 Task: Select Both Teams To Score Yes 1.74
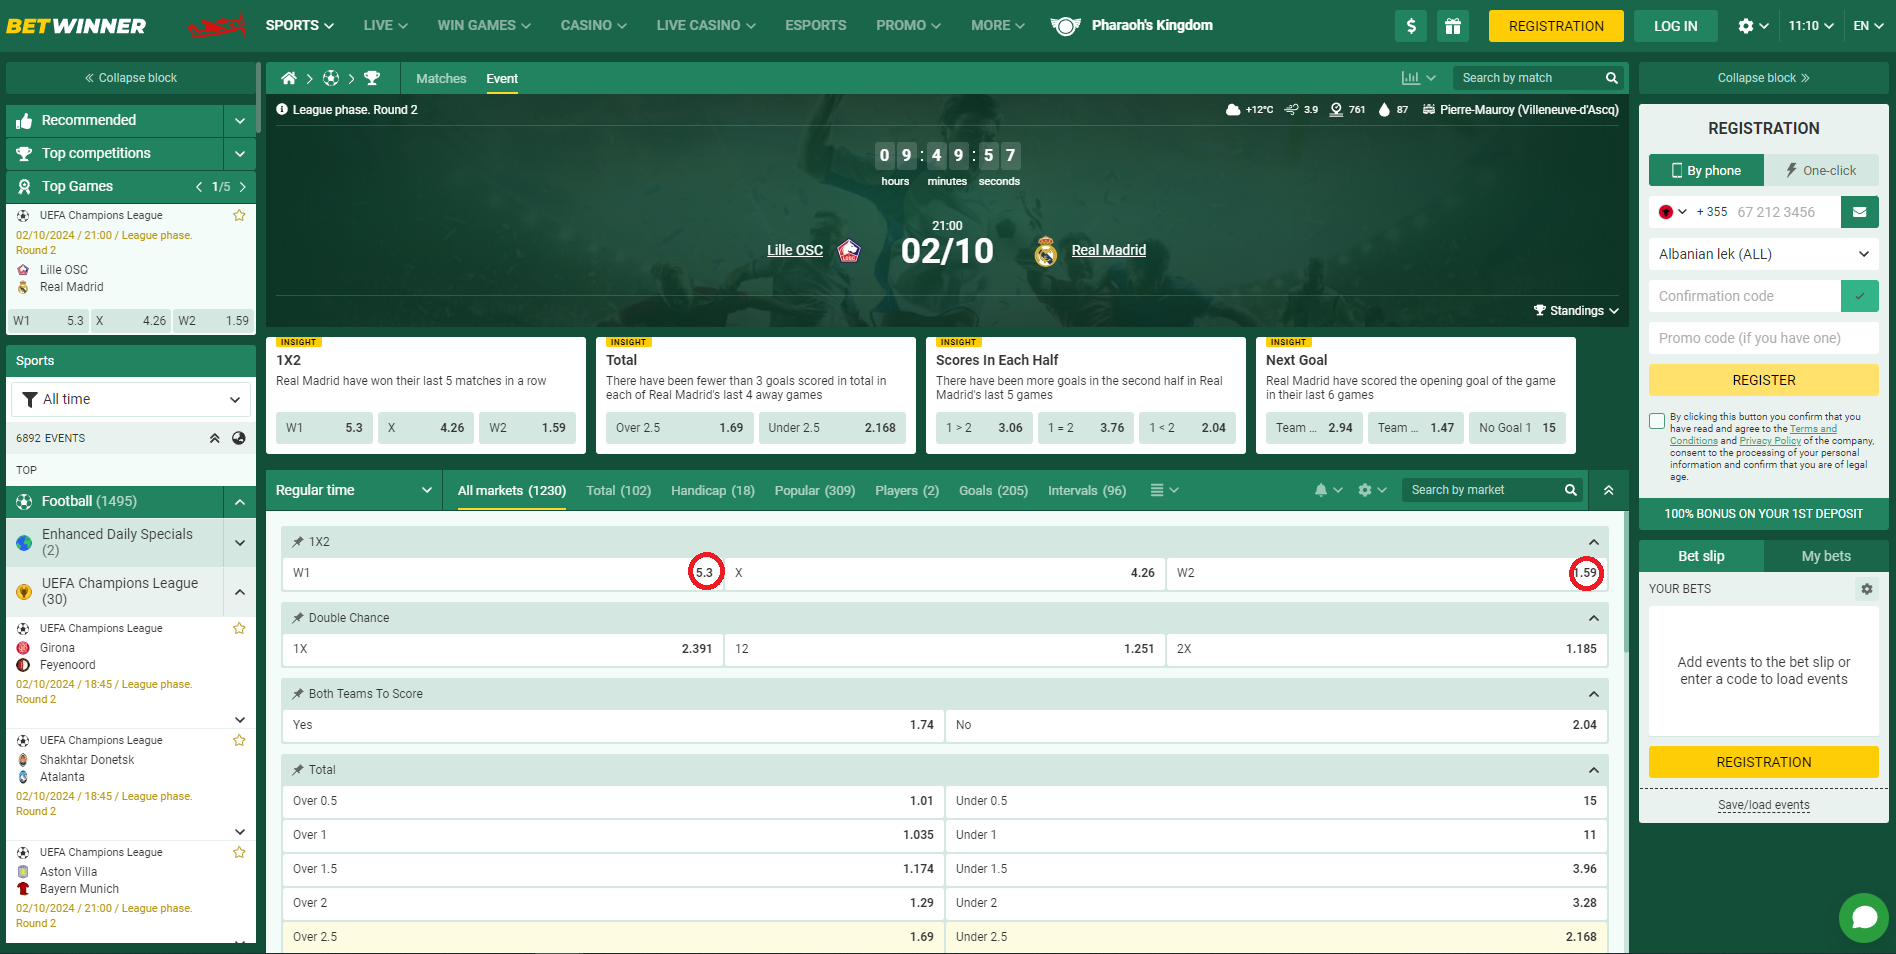tap(613, 725)
